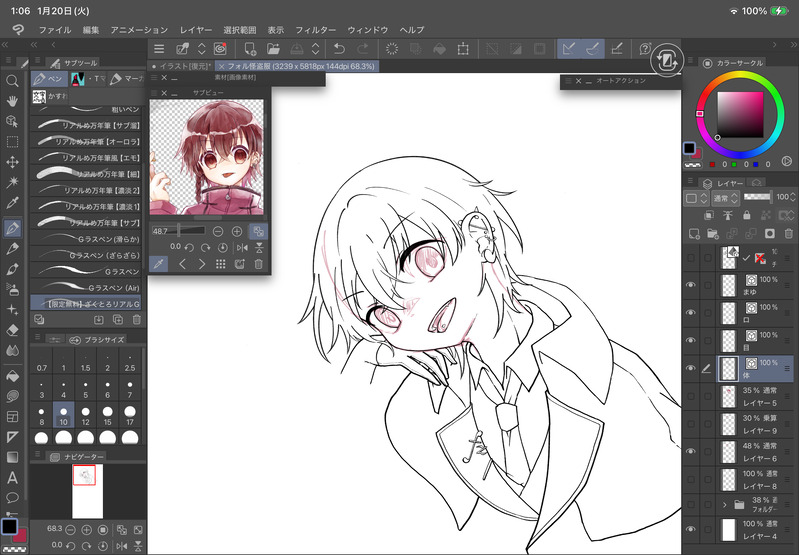Image resolution: width=799 pixels, height=555 pixels.
Task: Choose brush size 5
Action: [86, 389]
